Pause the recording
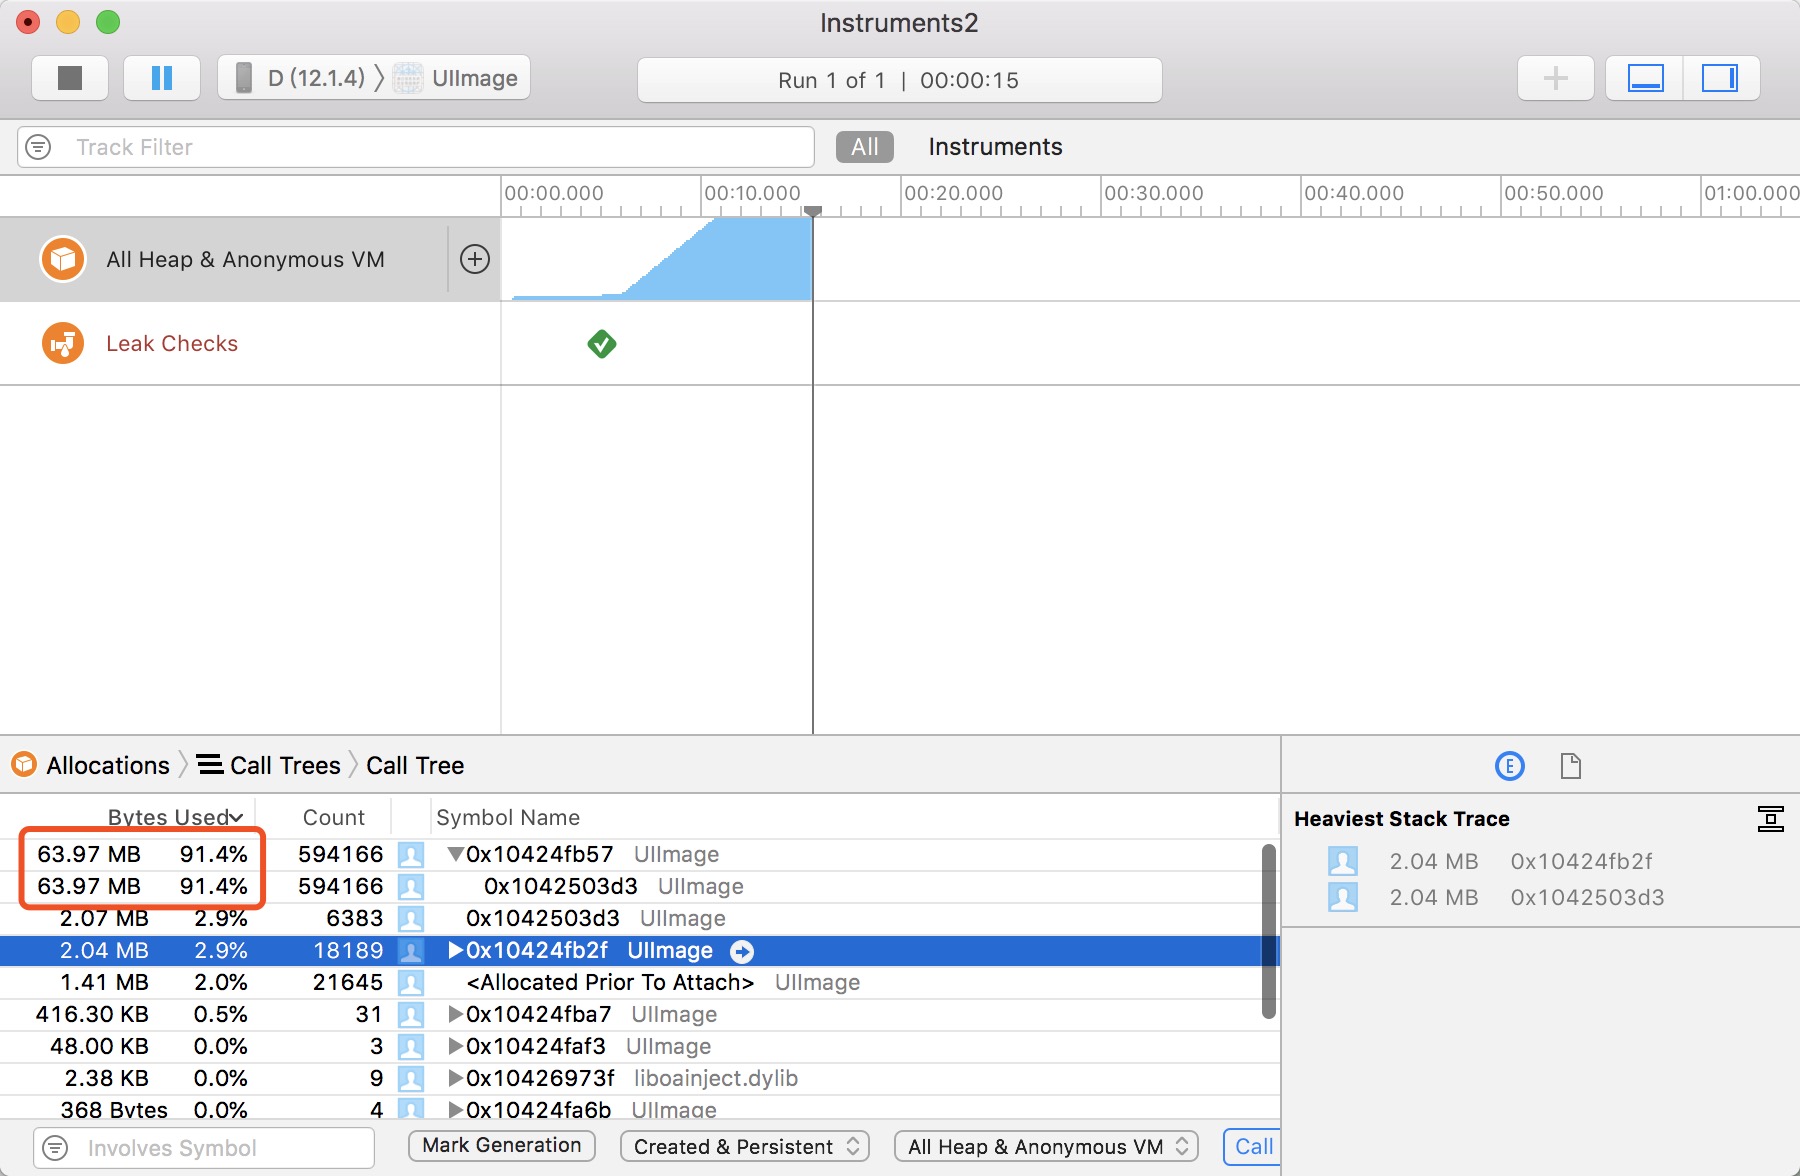The width and height of the screenshot is (1800, 1176). click(162, 78)
